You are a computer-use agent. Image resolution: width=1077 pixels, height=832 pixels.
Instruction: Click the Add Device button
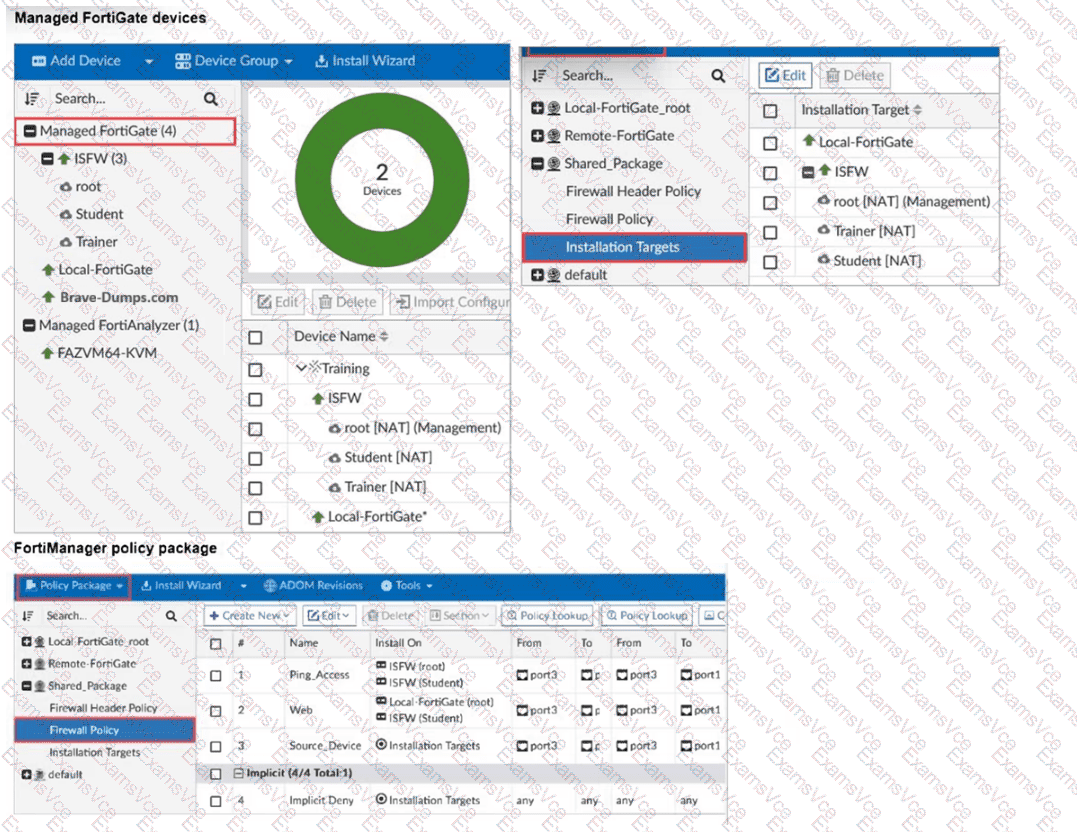[77, 61]
